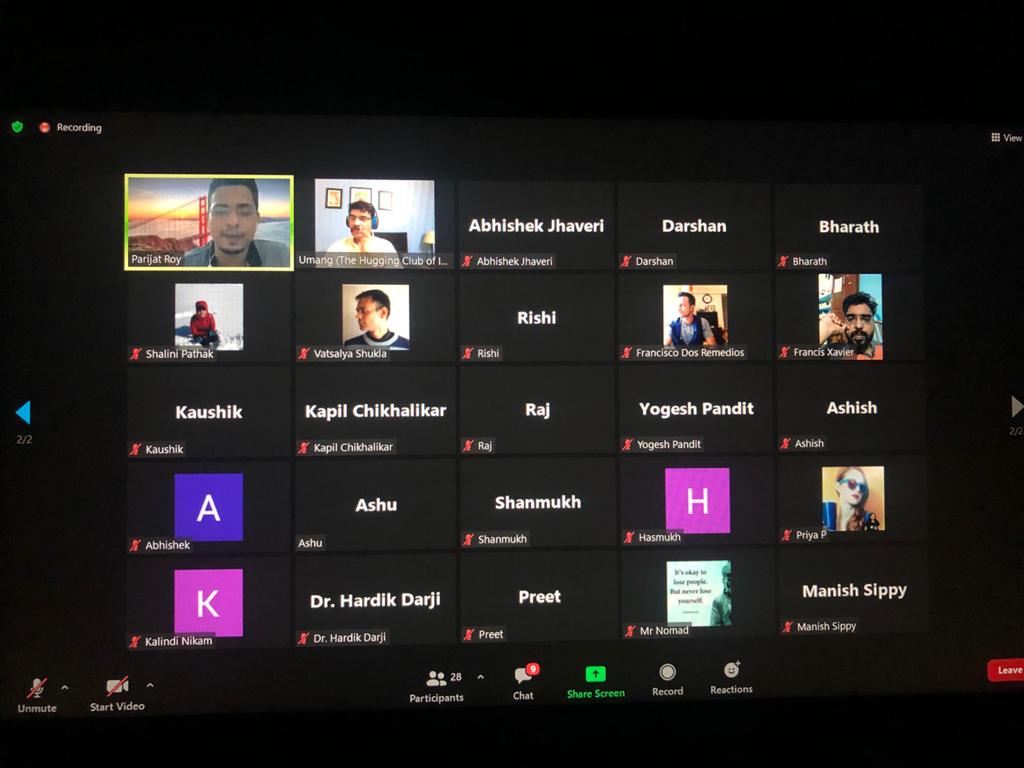1024x768 pixels.
Task: Click muted mic icon beside Rishi label
Action: (468, 353)
